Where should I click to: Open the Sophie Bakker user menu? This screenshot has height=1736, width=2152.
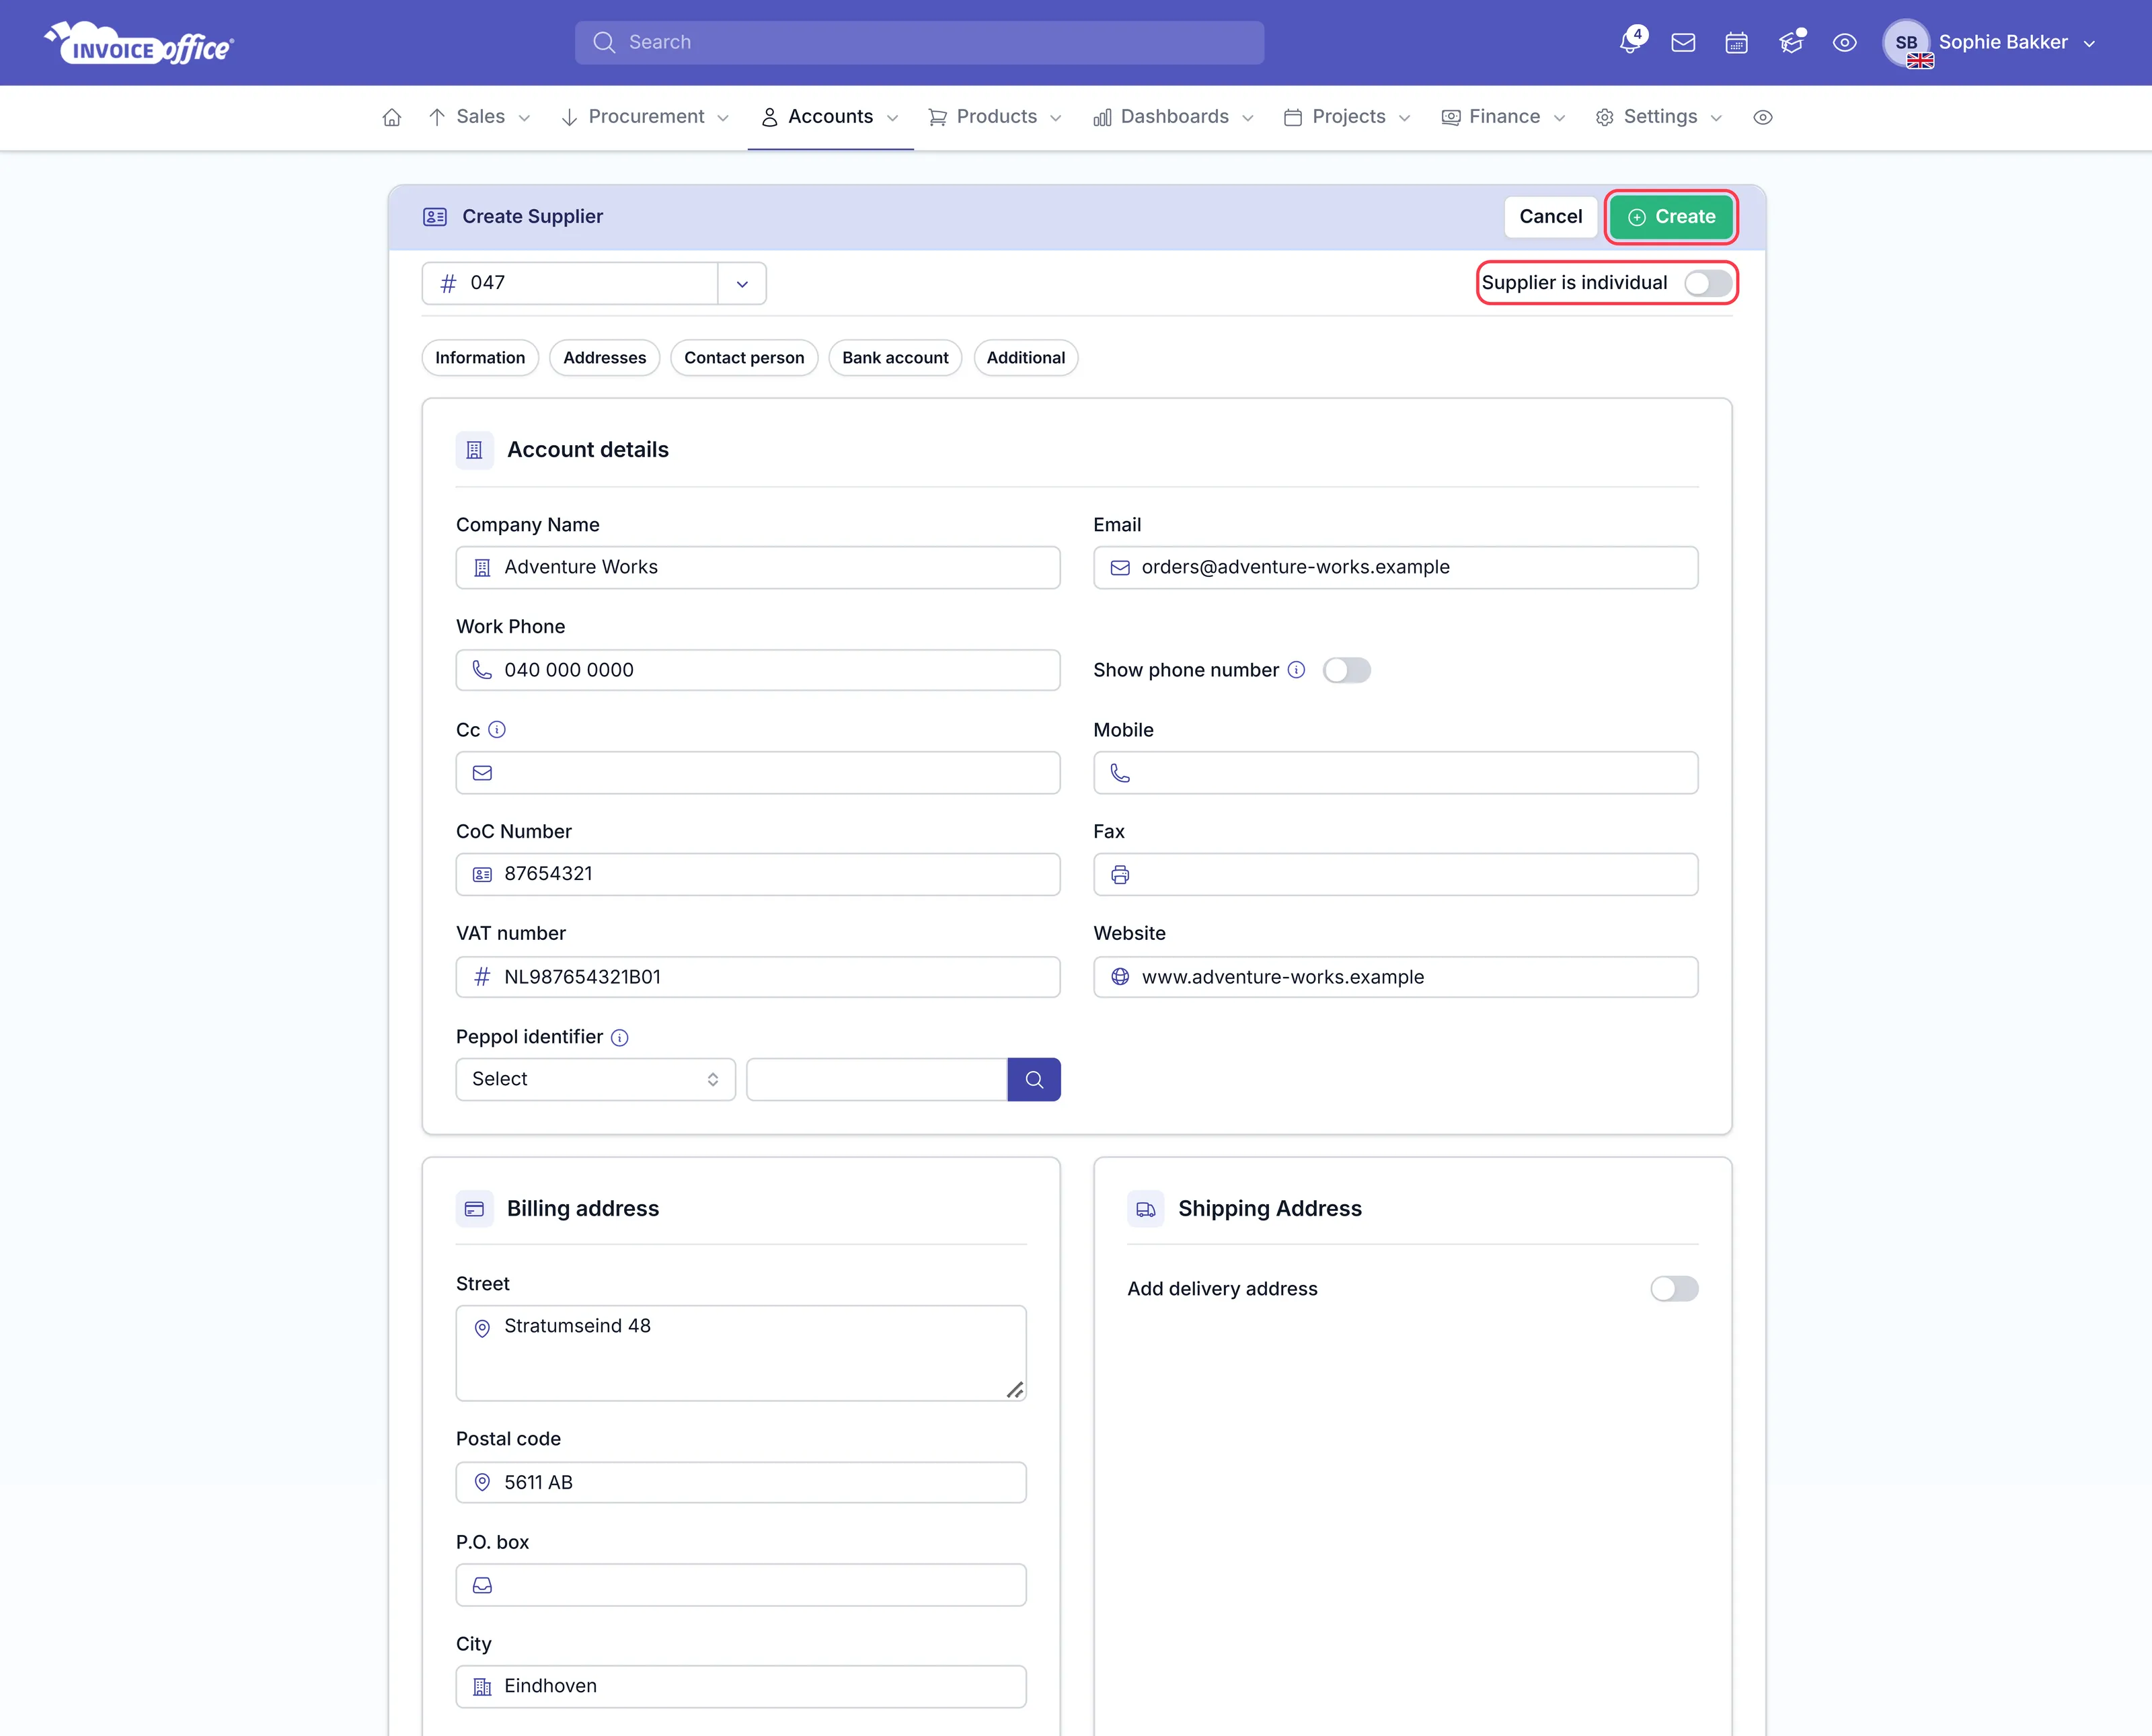[1989, 43]
